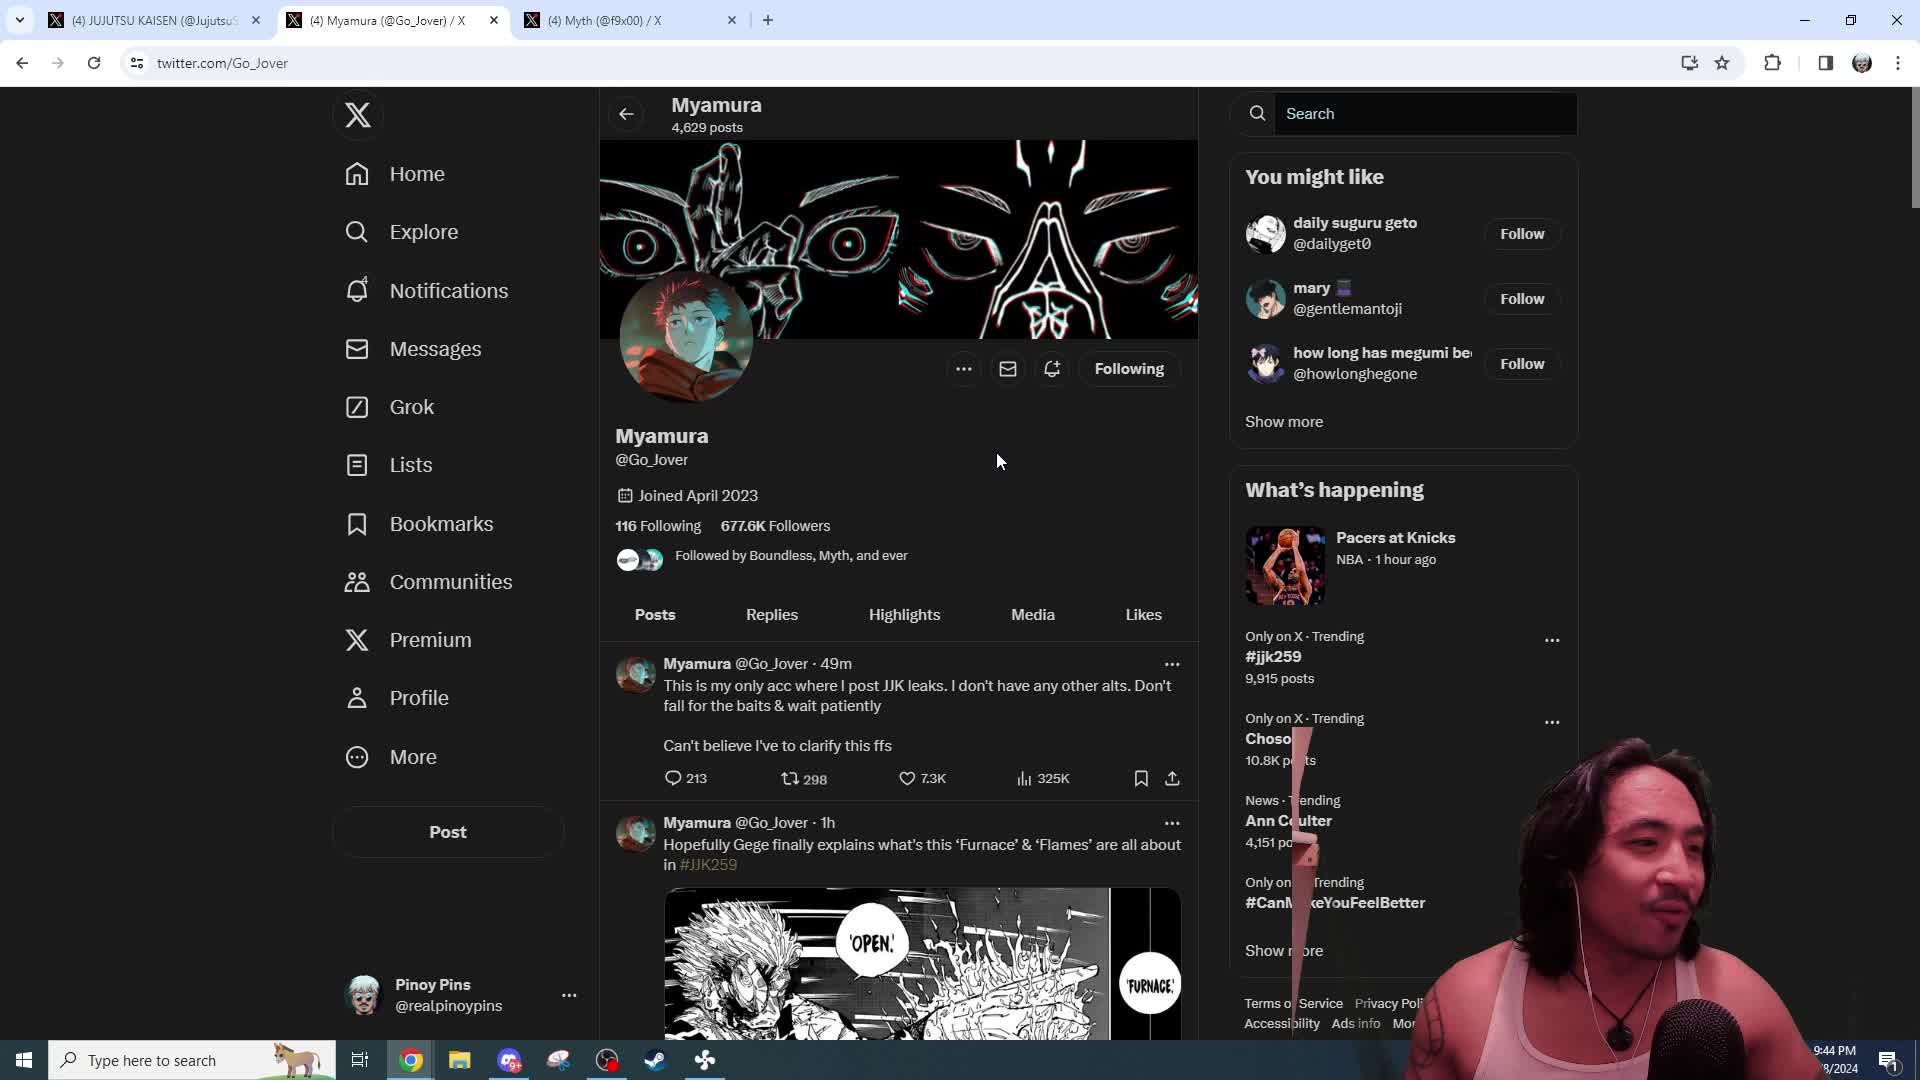Toggle notification bell for Myamura

click(1051, 369)
